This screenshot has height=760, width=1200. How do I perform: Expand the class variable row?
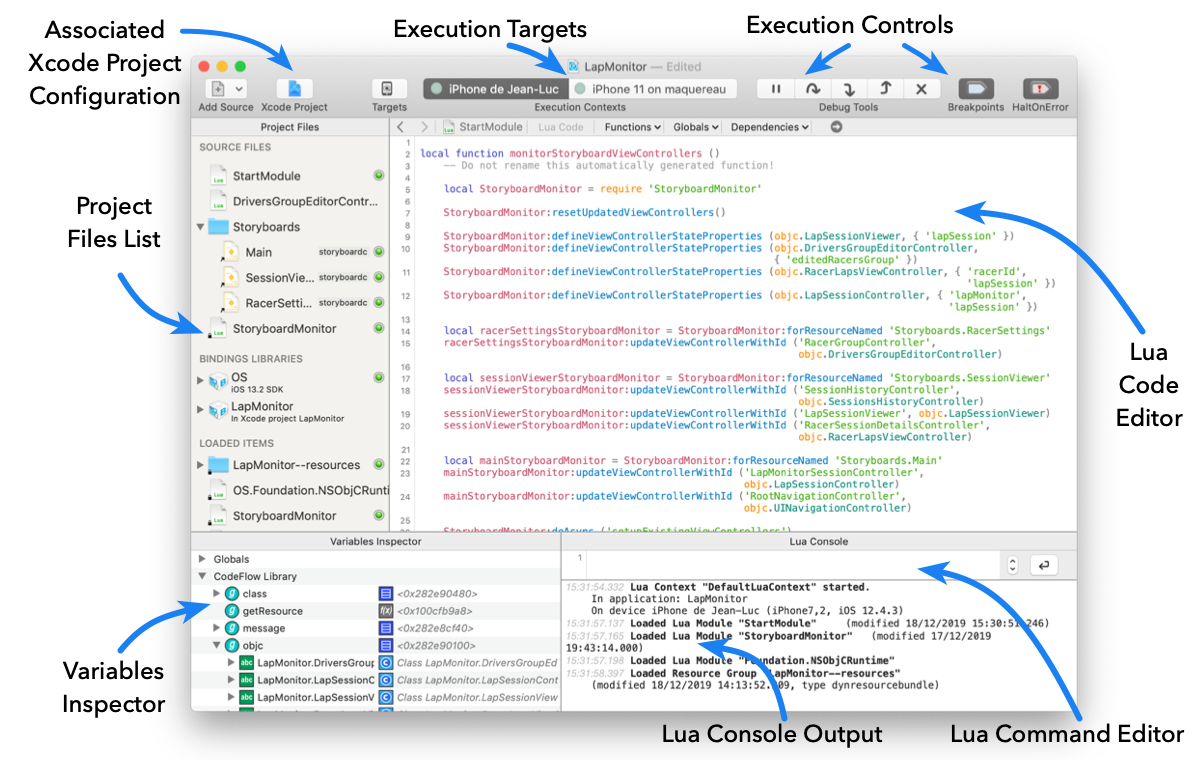point(216,594)
